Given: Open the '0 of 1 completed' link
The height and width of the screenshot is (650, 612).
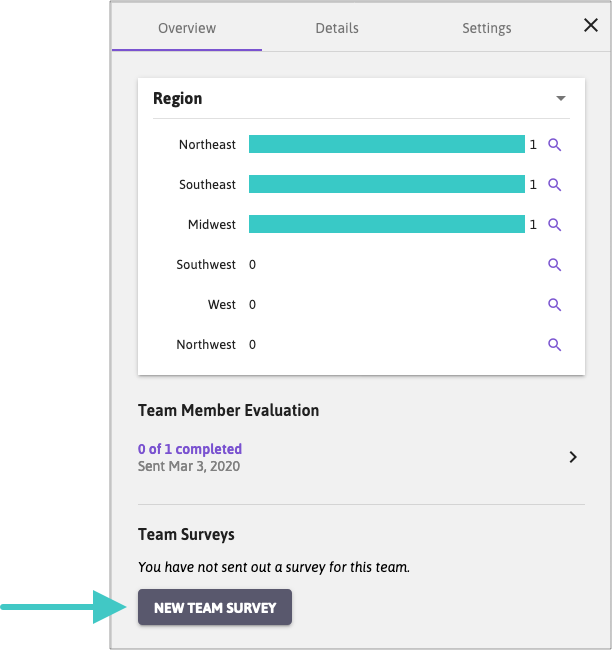Looking at the screenshot, I should coord(190,449).
